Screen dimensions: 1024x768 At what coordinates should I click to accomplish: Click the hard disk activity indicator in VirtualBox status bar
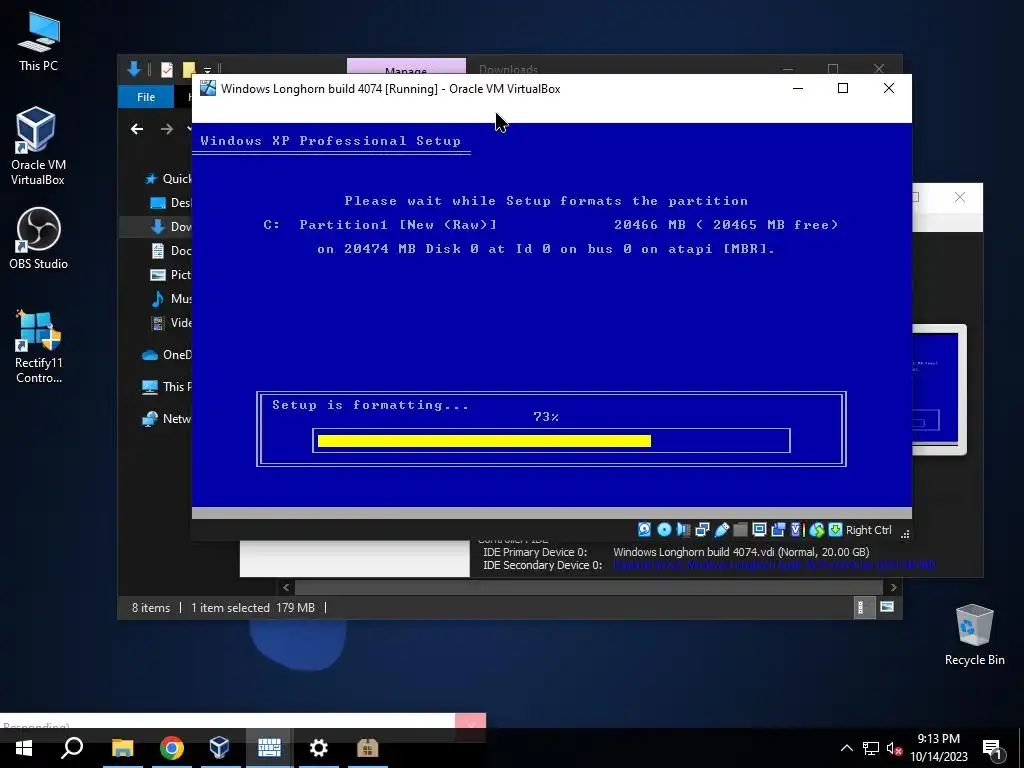tap(644, 530)
